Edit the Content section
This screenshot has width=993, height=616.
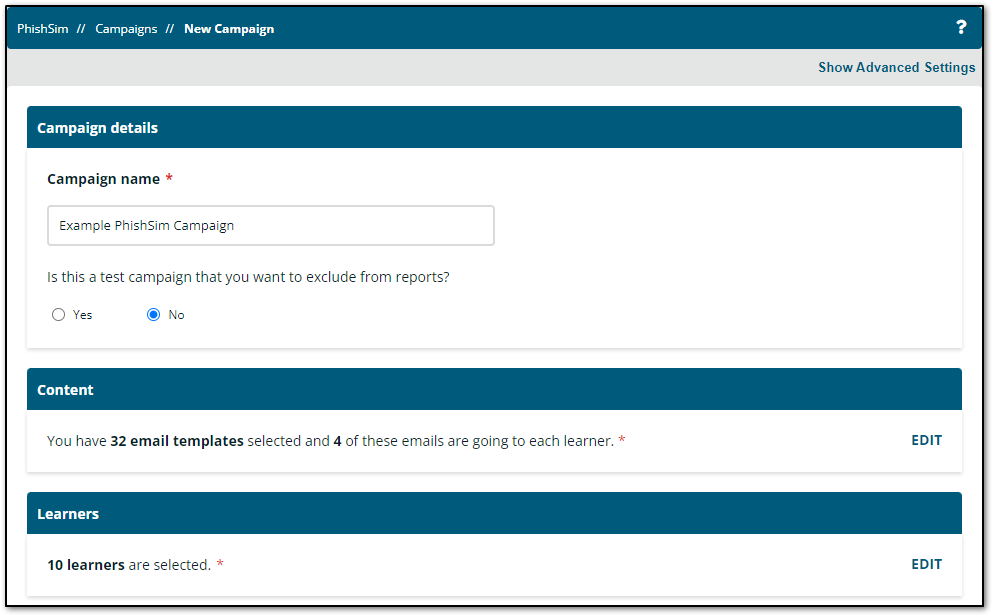(926, 440)
